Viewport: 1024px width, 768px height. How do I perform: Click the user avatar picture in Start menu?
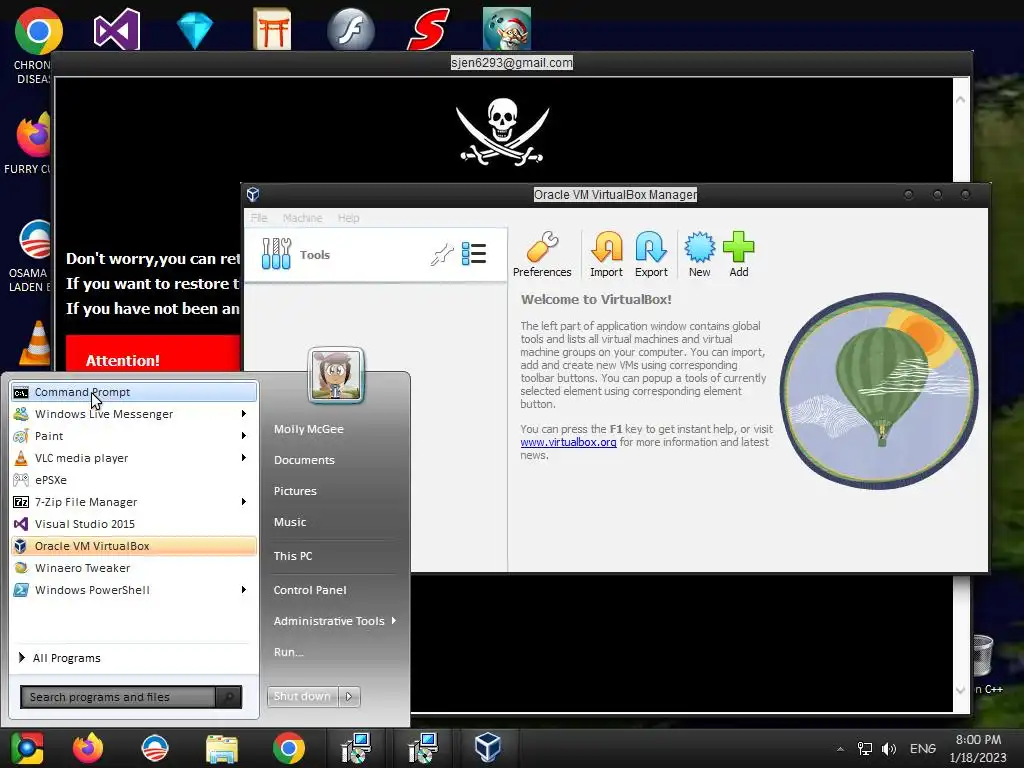click(x=336, y=375)
